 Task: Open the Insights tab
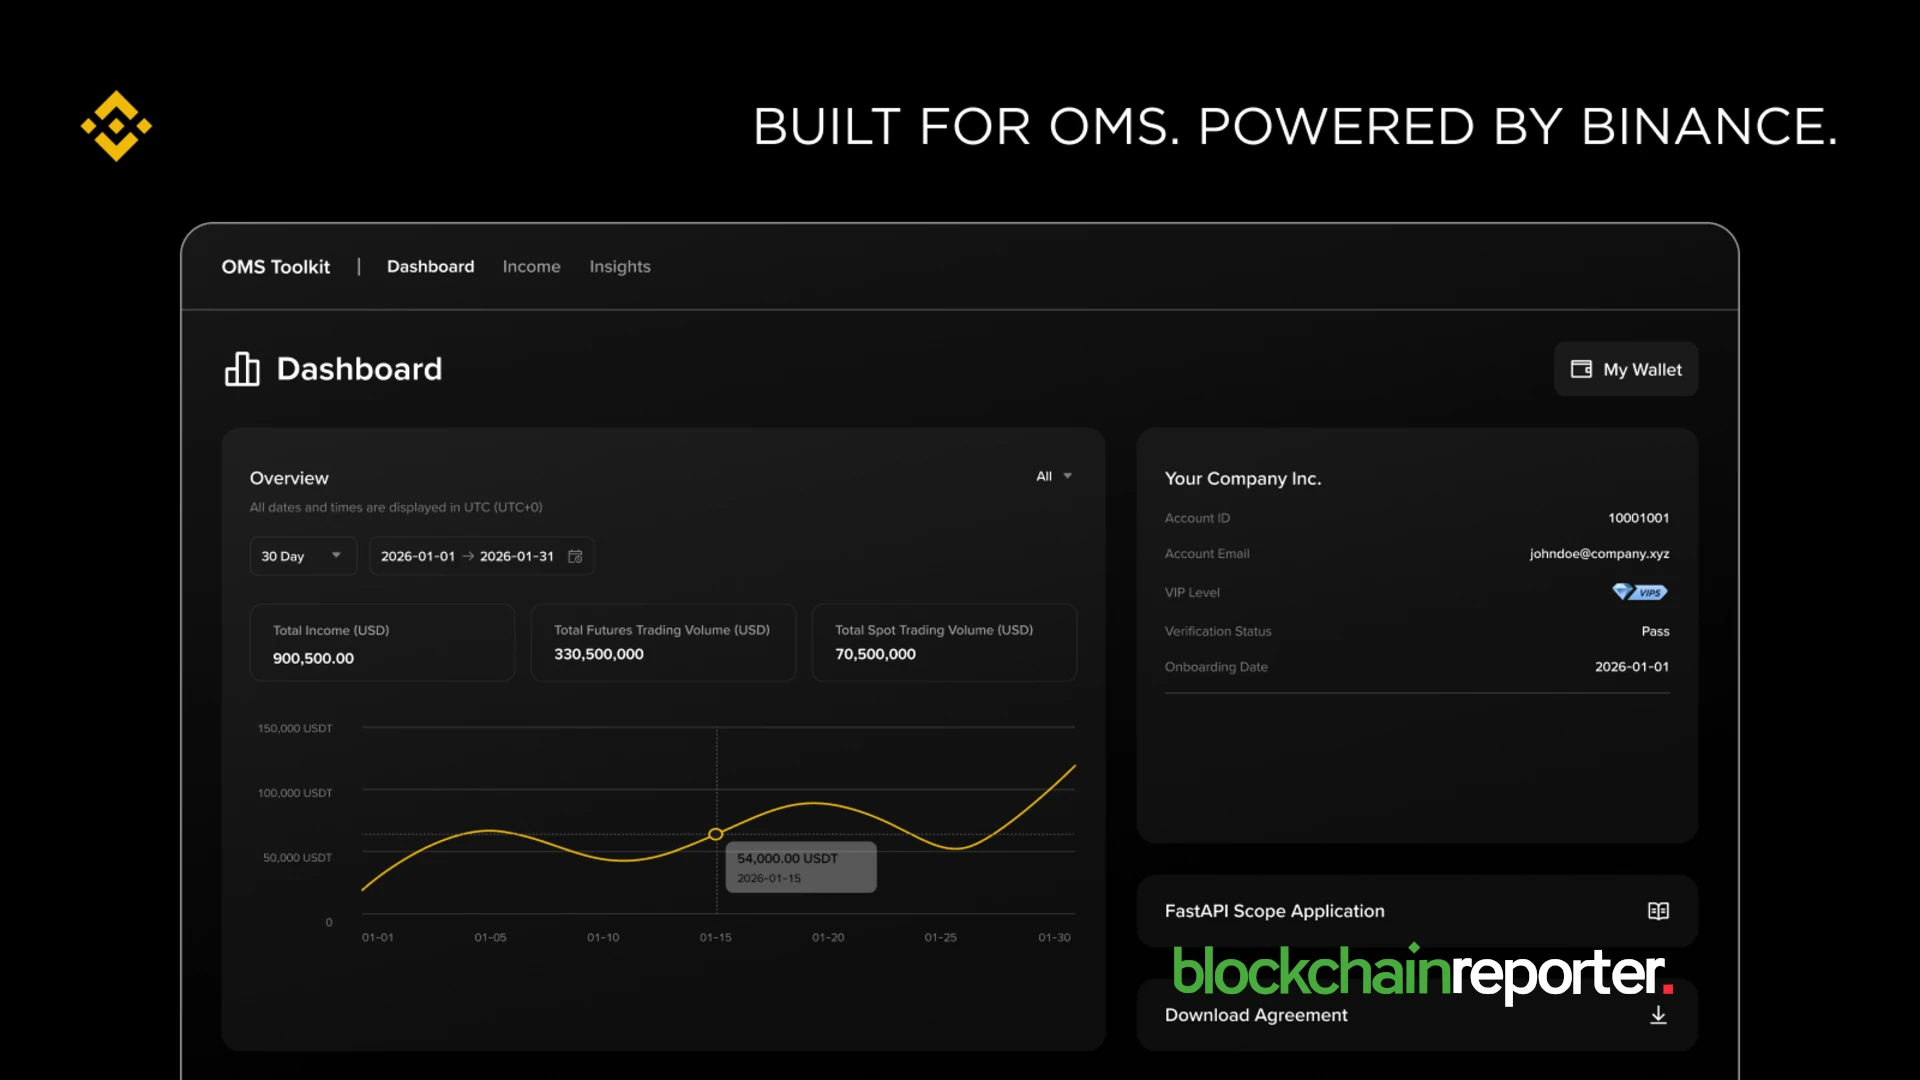(x=619, y=266)
